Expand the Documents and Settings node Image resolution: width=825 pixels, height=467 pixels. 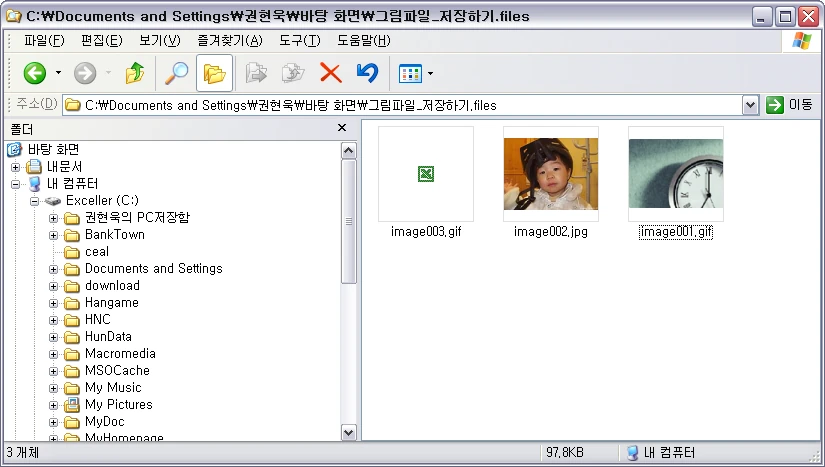(54, 269)
